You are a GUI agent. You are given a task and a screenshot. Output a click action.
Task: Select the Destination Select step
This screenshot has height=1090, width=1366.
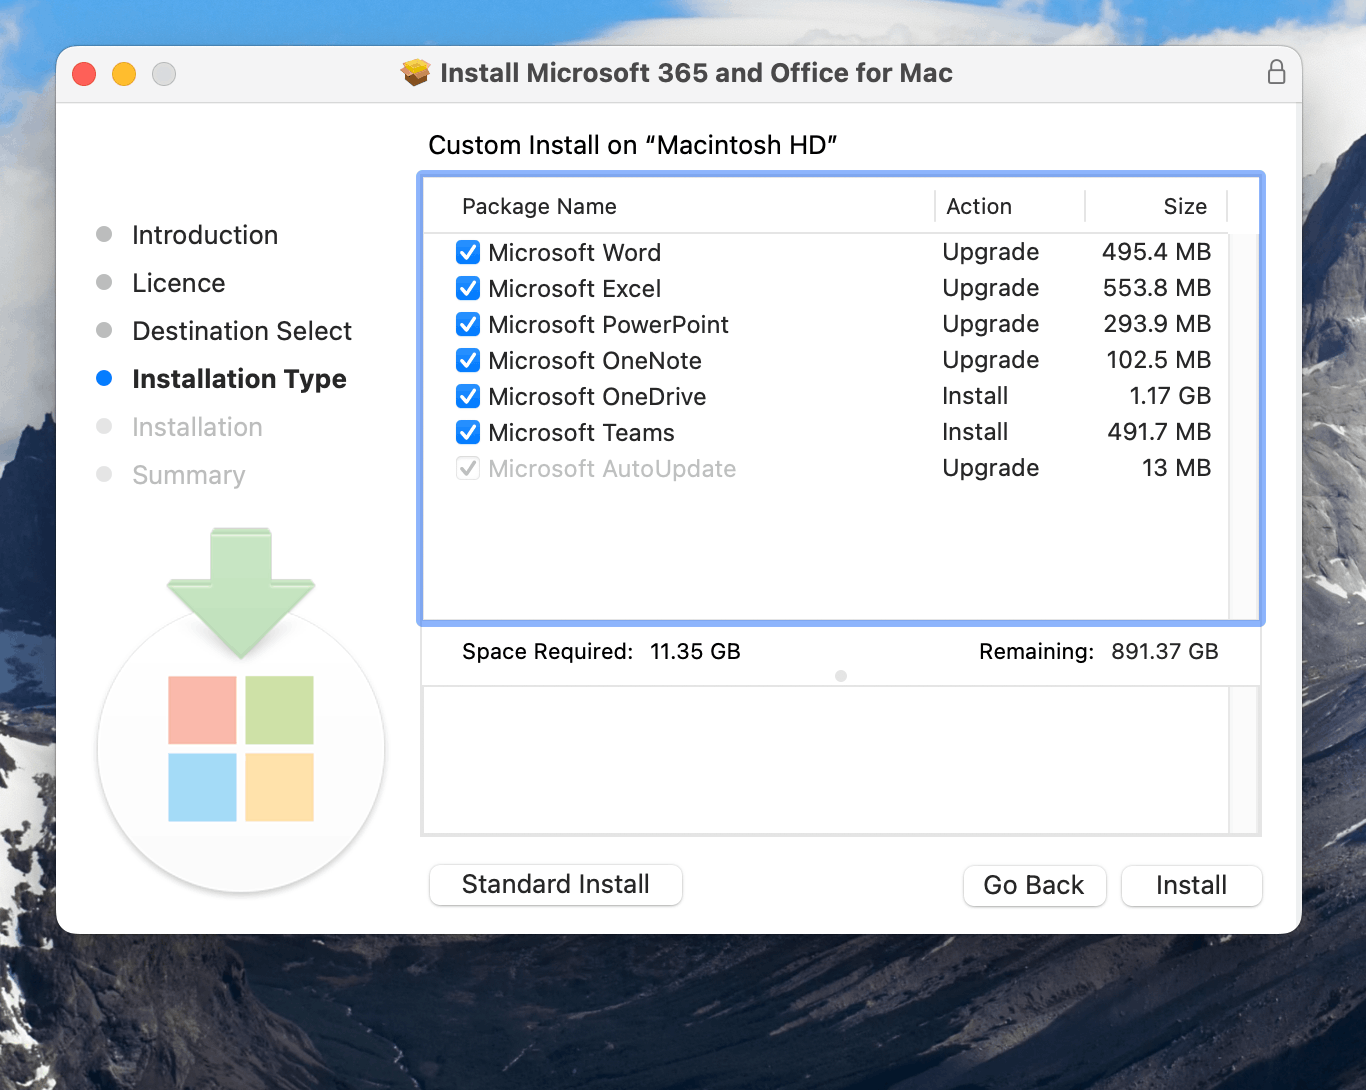(242, 331)
